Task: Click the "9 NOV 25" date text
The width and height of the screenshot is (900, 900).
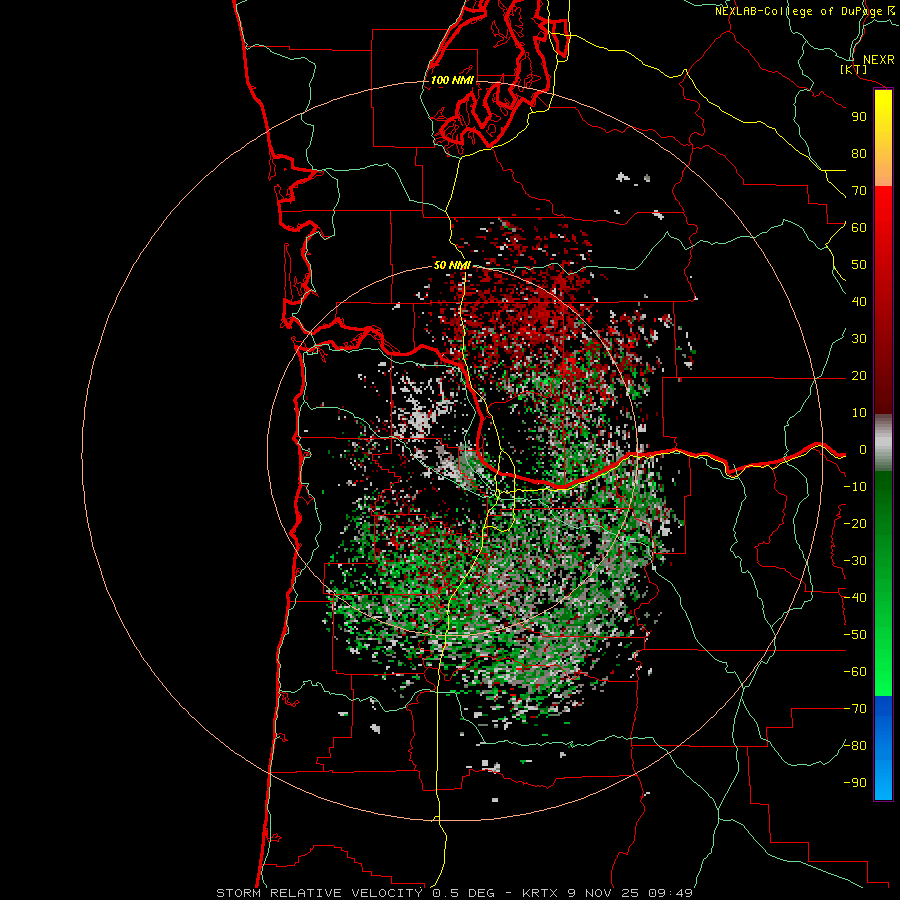Action: (605, 893)
